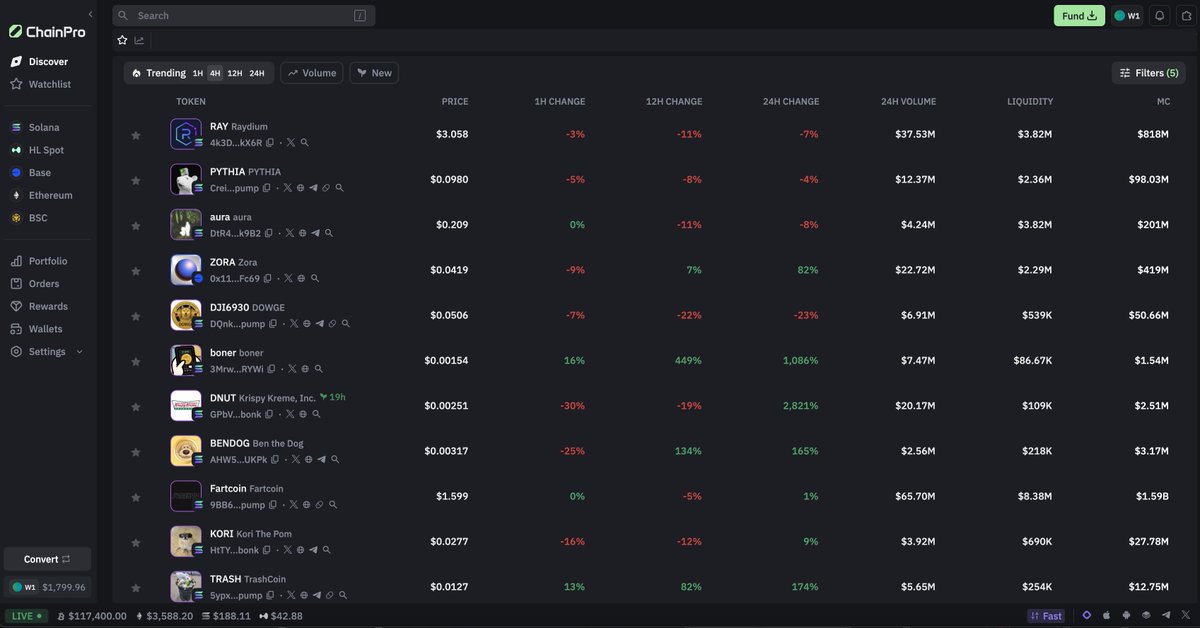Open the chart icon beside the star tab

(x=139, y=40)
